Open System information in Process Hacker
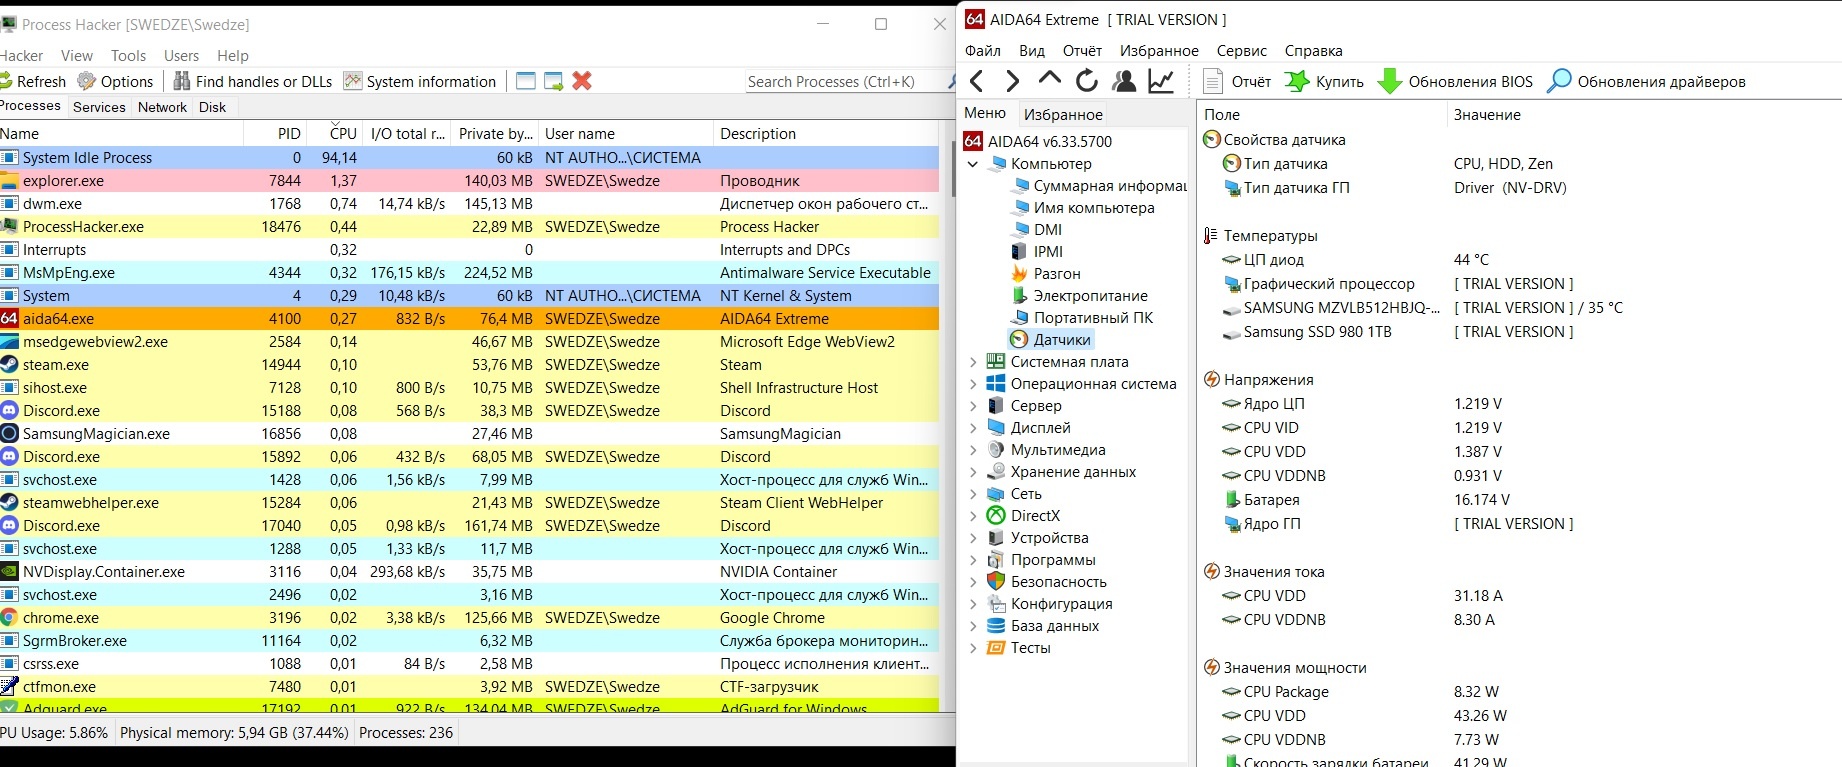 420,82
